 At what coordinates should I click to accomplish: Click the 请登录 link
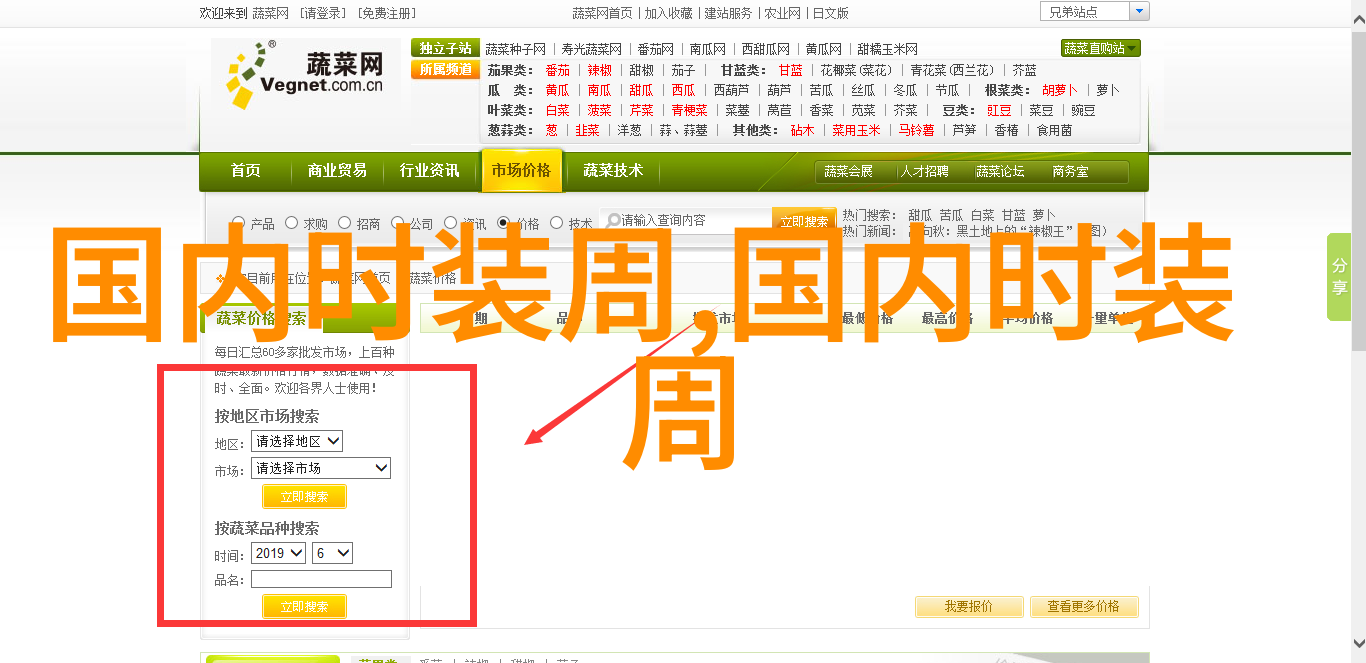click(321, 13)
